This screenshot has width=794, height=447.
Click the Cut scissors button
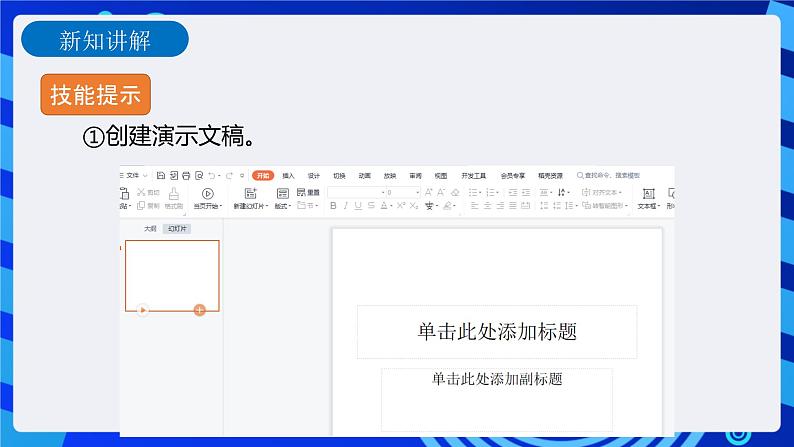tap(148, 192)
